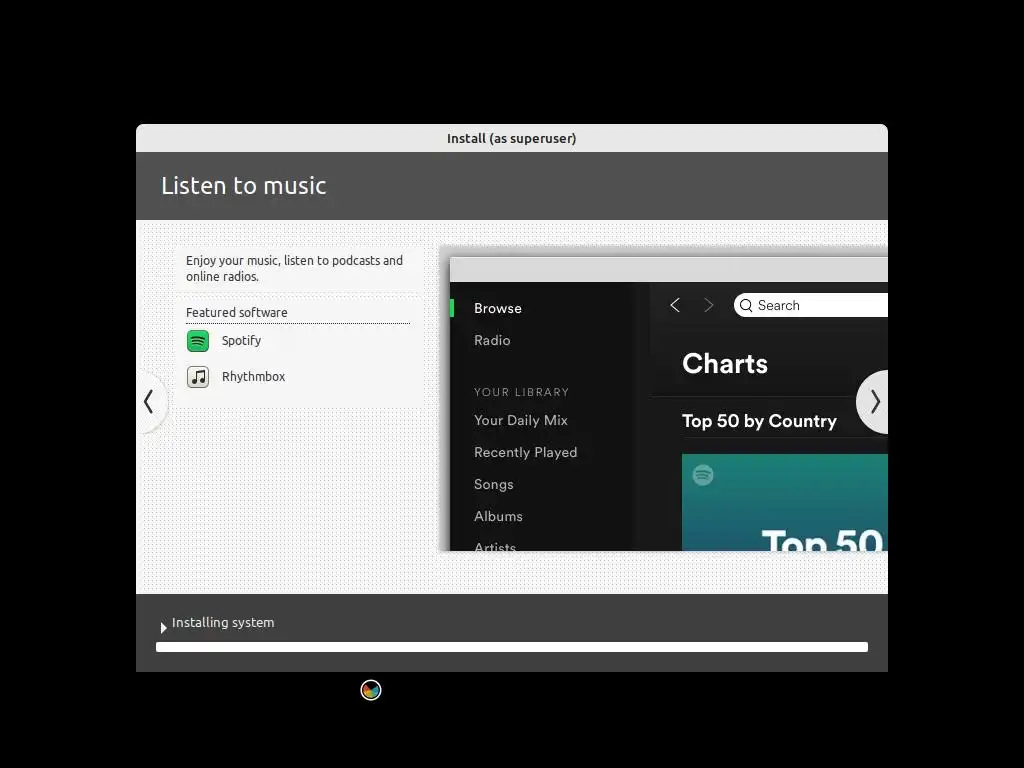Click the Spotify app icon

198,341
